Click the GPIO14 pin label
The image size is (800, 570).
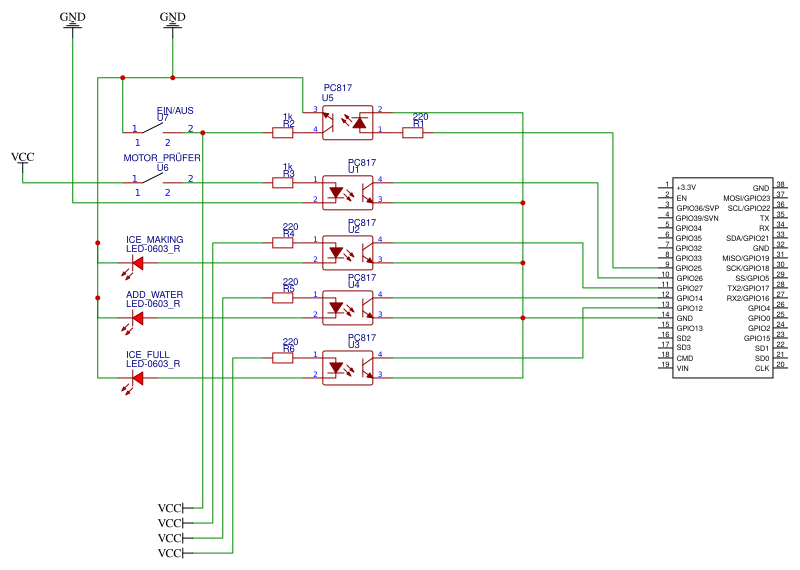(x=690, y=298)
